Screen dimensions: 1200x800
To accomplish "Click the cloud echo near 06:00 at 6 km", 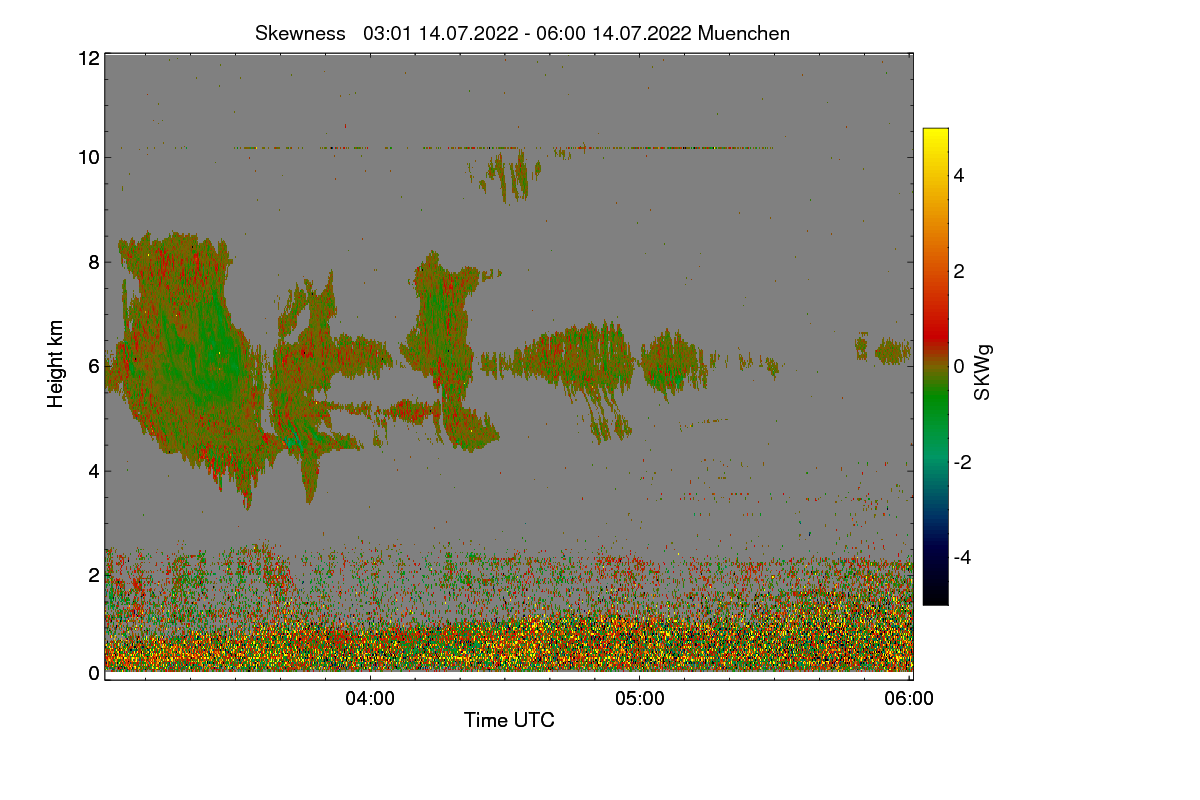I will point(892,351).
